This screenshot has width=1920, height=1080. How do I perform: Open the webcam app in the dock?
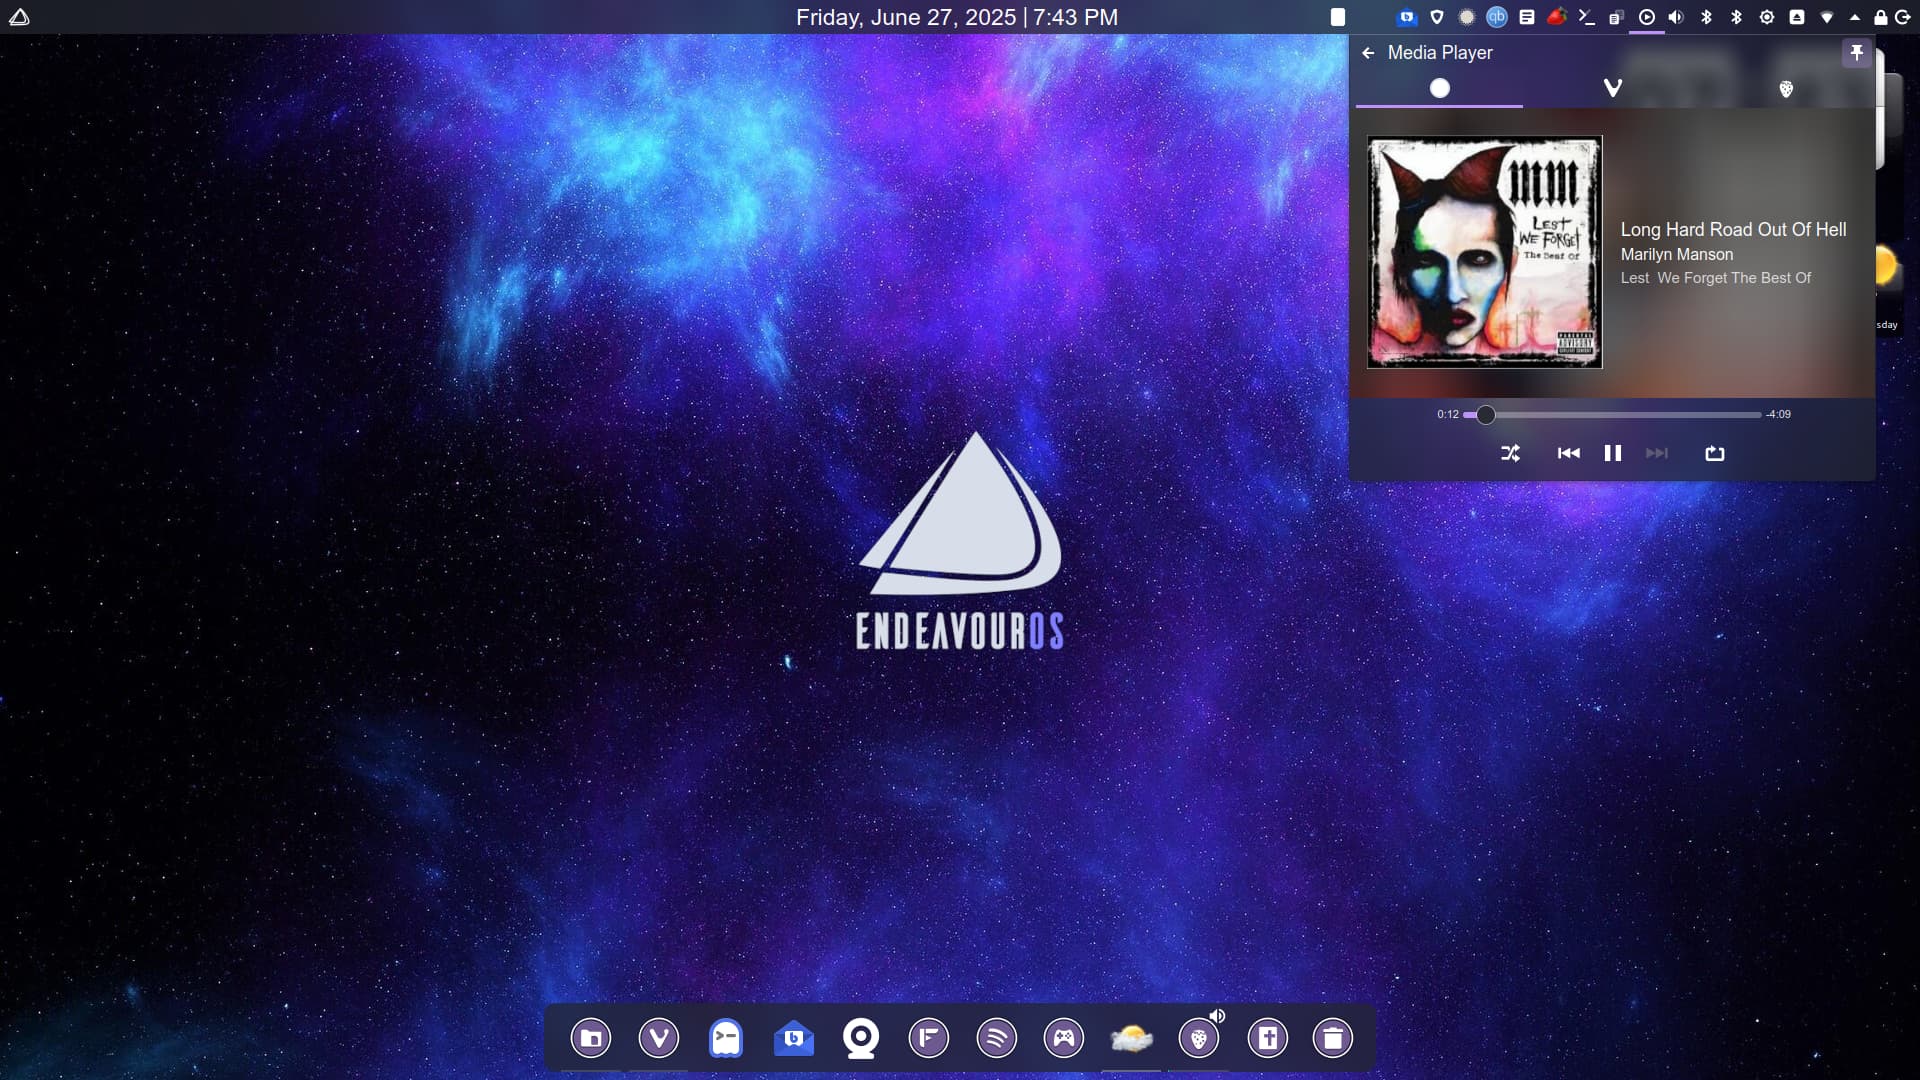pyautogui.click(x=861, y=1038)
